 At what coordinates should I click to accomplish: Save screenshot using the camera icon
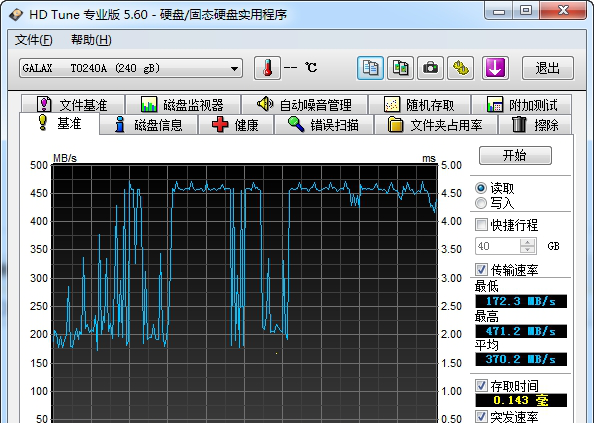tap(430, 68)
